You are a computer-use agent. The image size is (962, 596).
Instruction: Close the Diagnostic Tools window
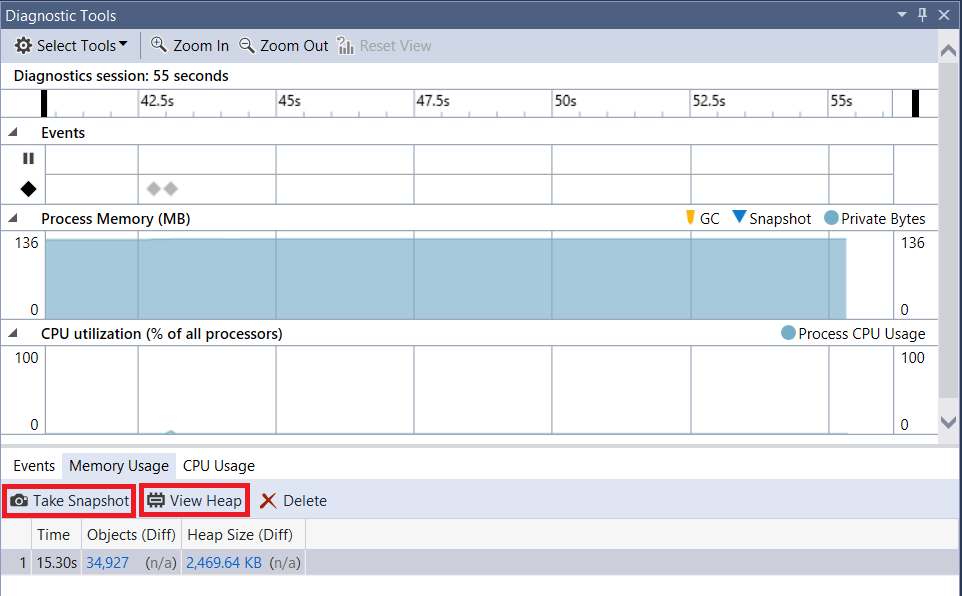point(944,15)
